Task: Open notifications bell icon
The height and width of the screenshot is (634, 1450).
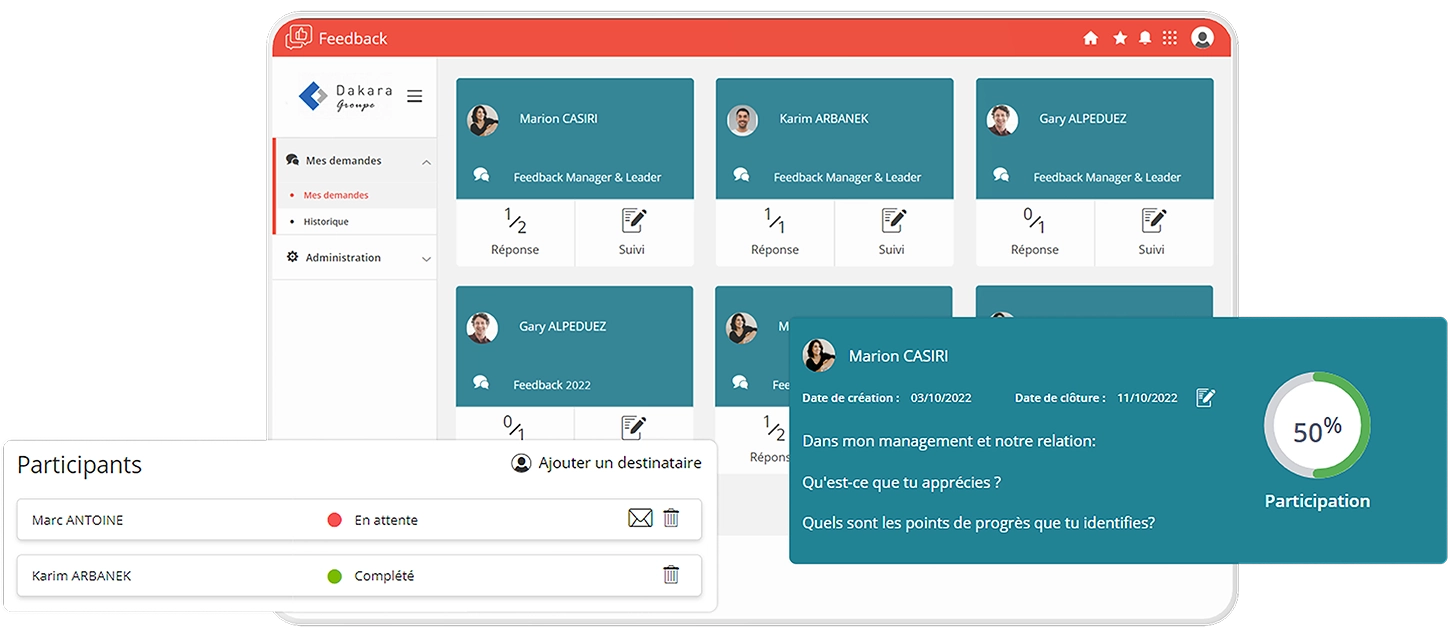Action: click(1145, 38)
